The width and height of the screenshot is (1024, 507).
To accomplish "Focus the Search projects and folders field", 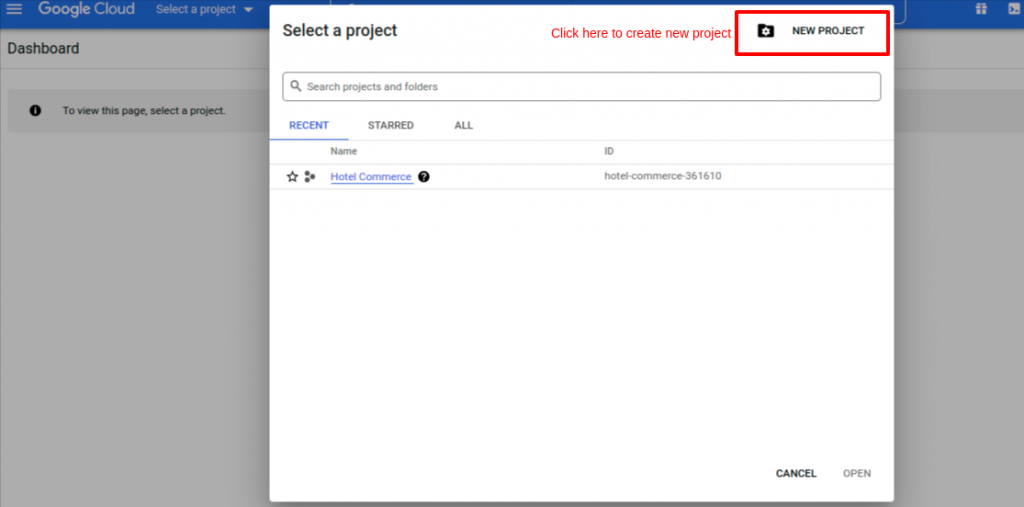I will (581, 86).
